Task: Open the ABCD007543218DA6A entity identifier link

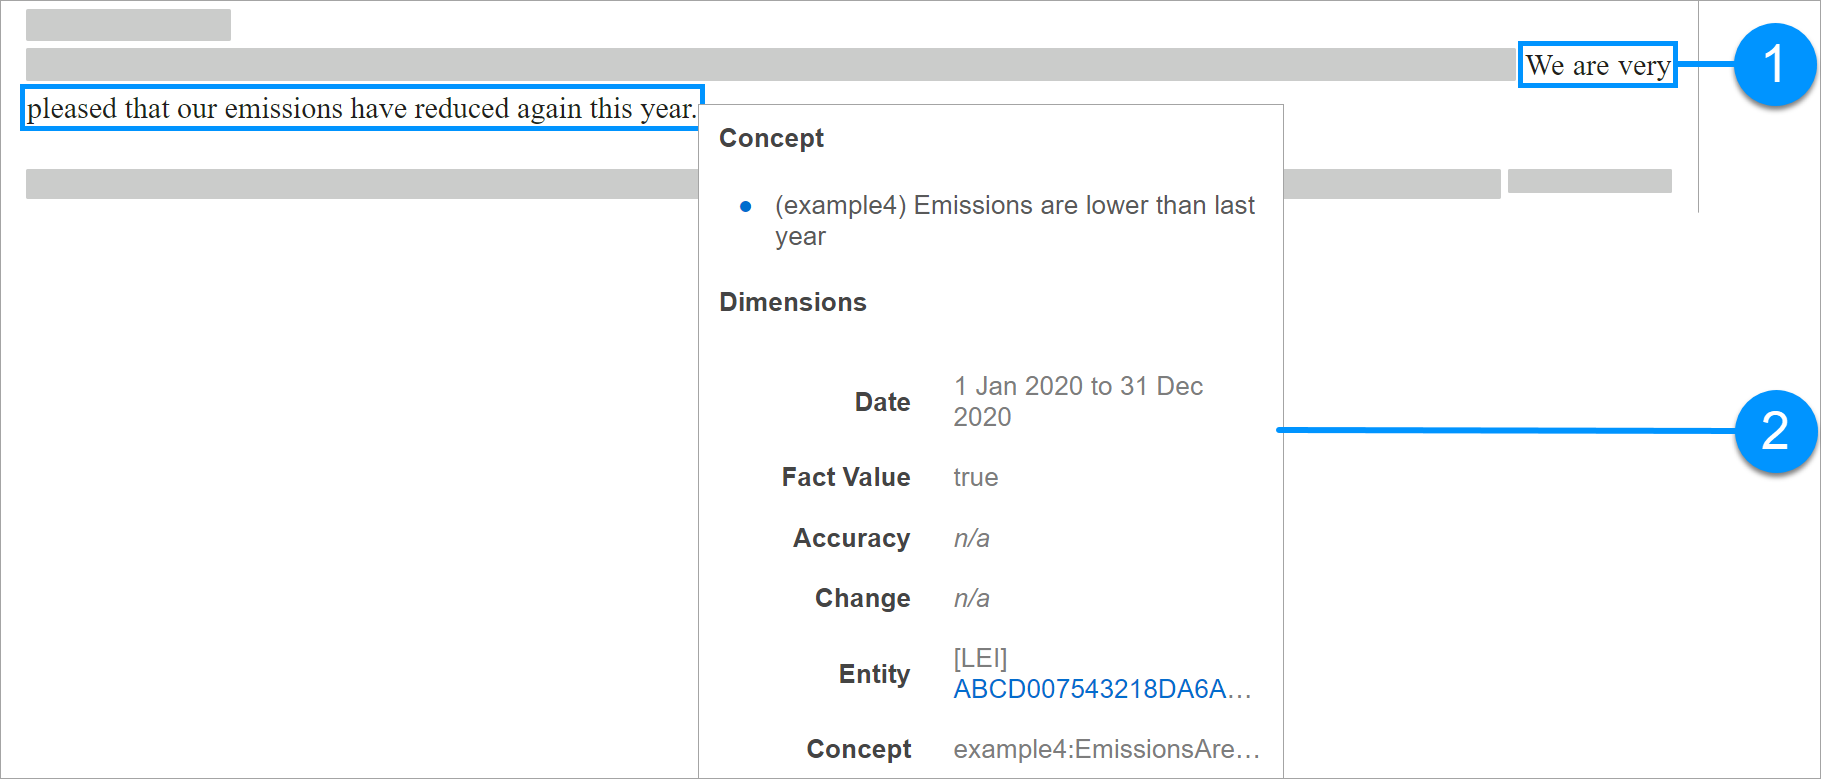Action: tap(1101, 689)
